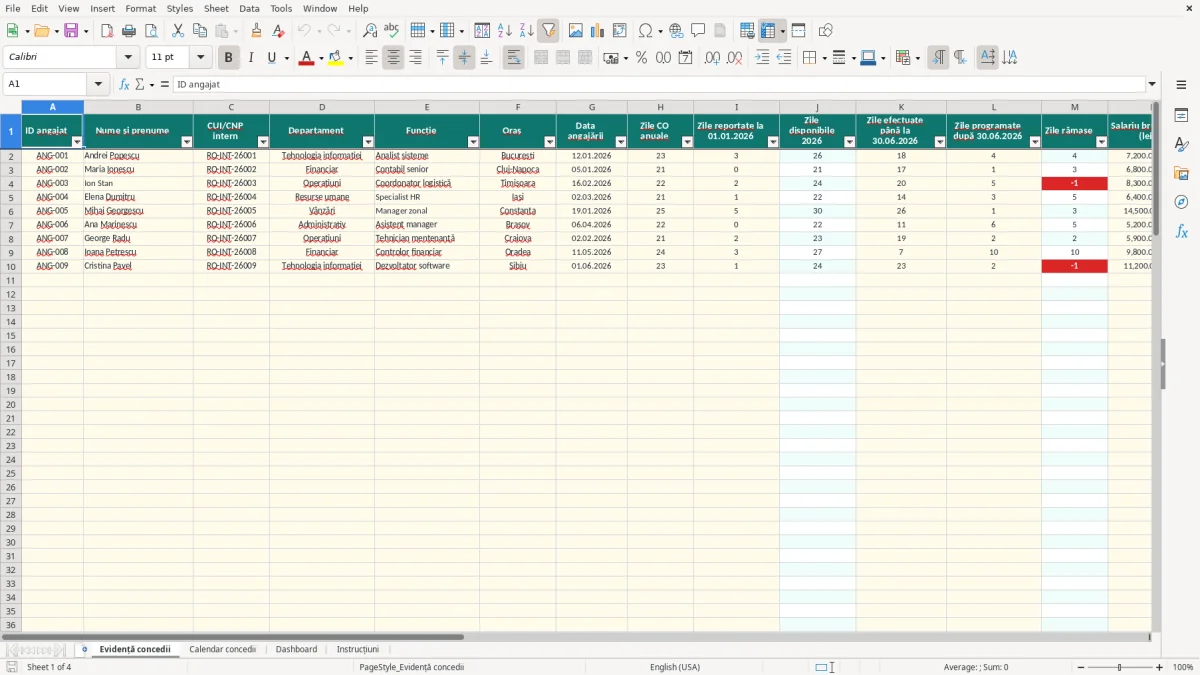The height and width of the screenshot is (675, 1200).
Task: Export directly as PDF icon
Action: [x=107, y=31]
